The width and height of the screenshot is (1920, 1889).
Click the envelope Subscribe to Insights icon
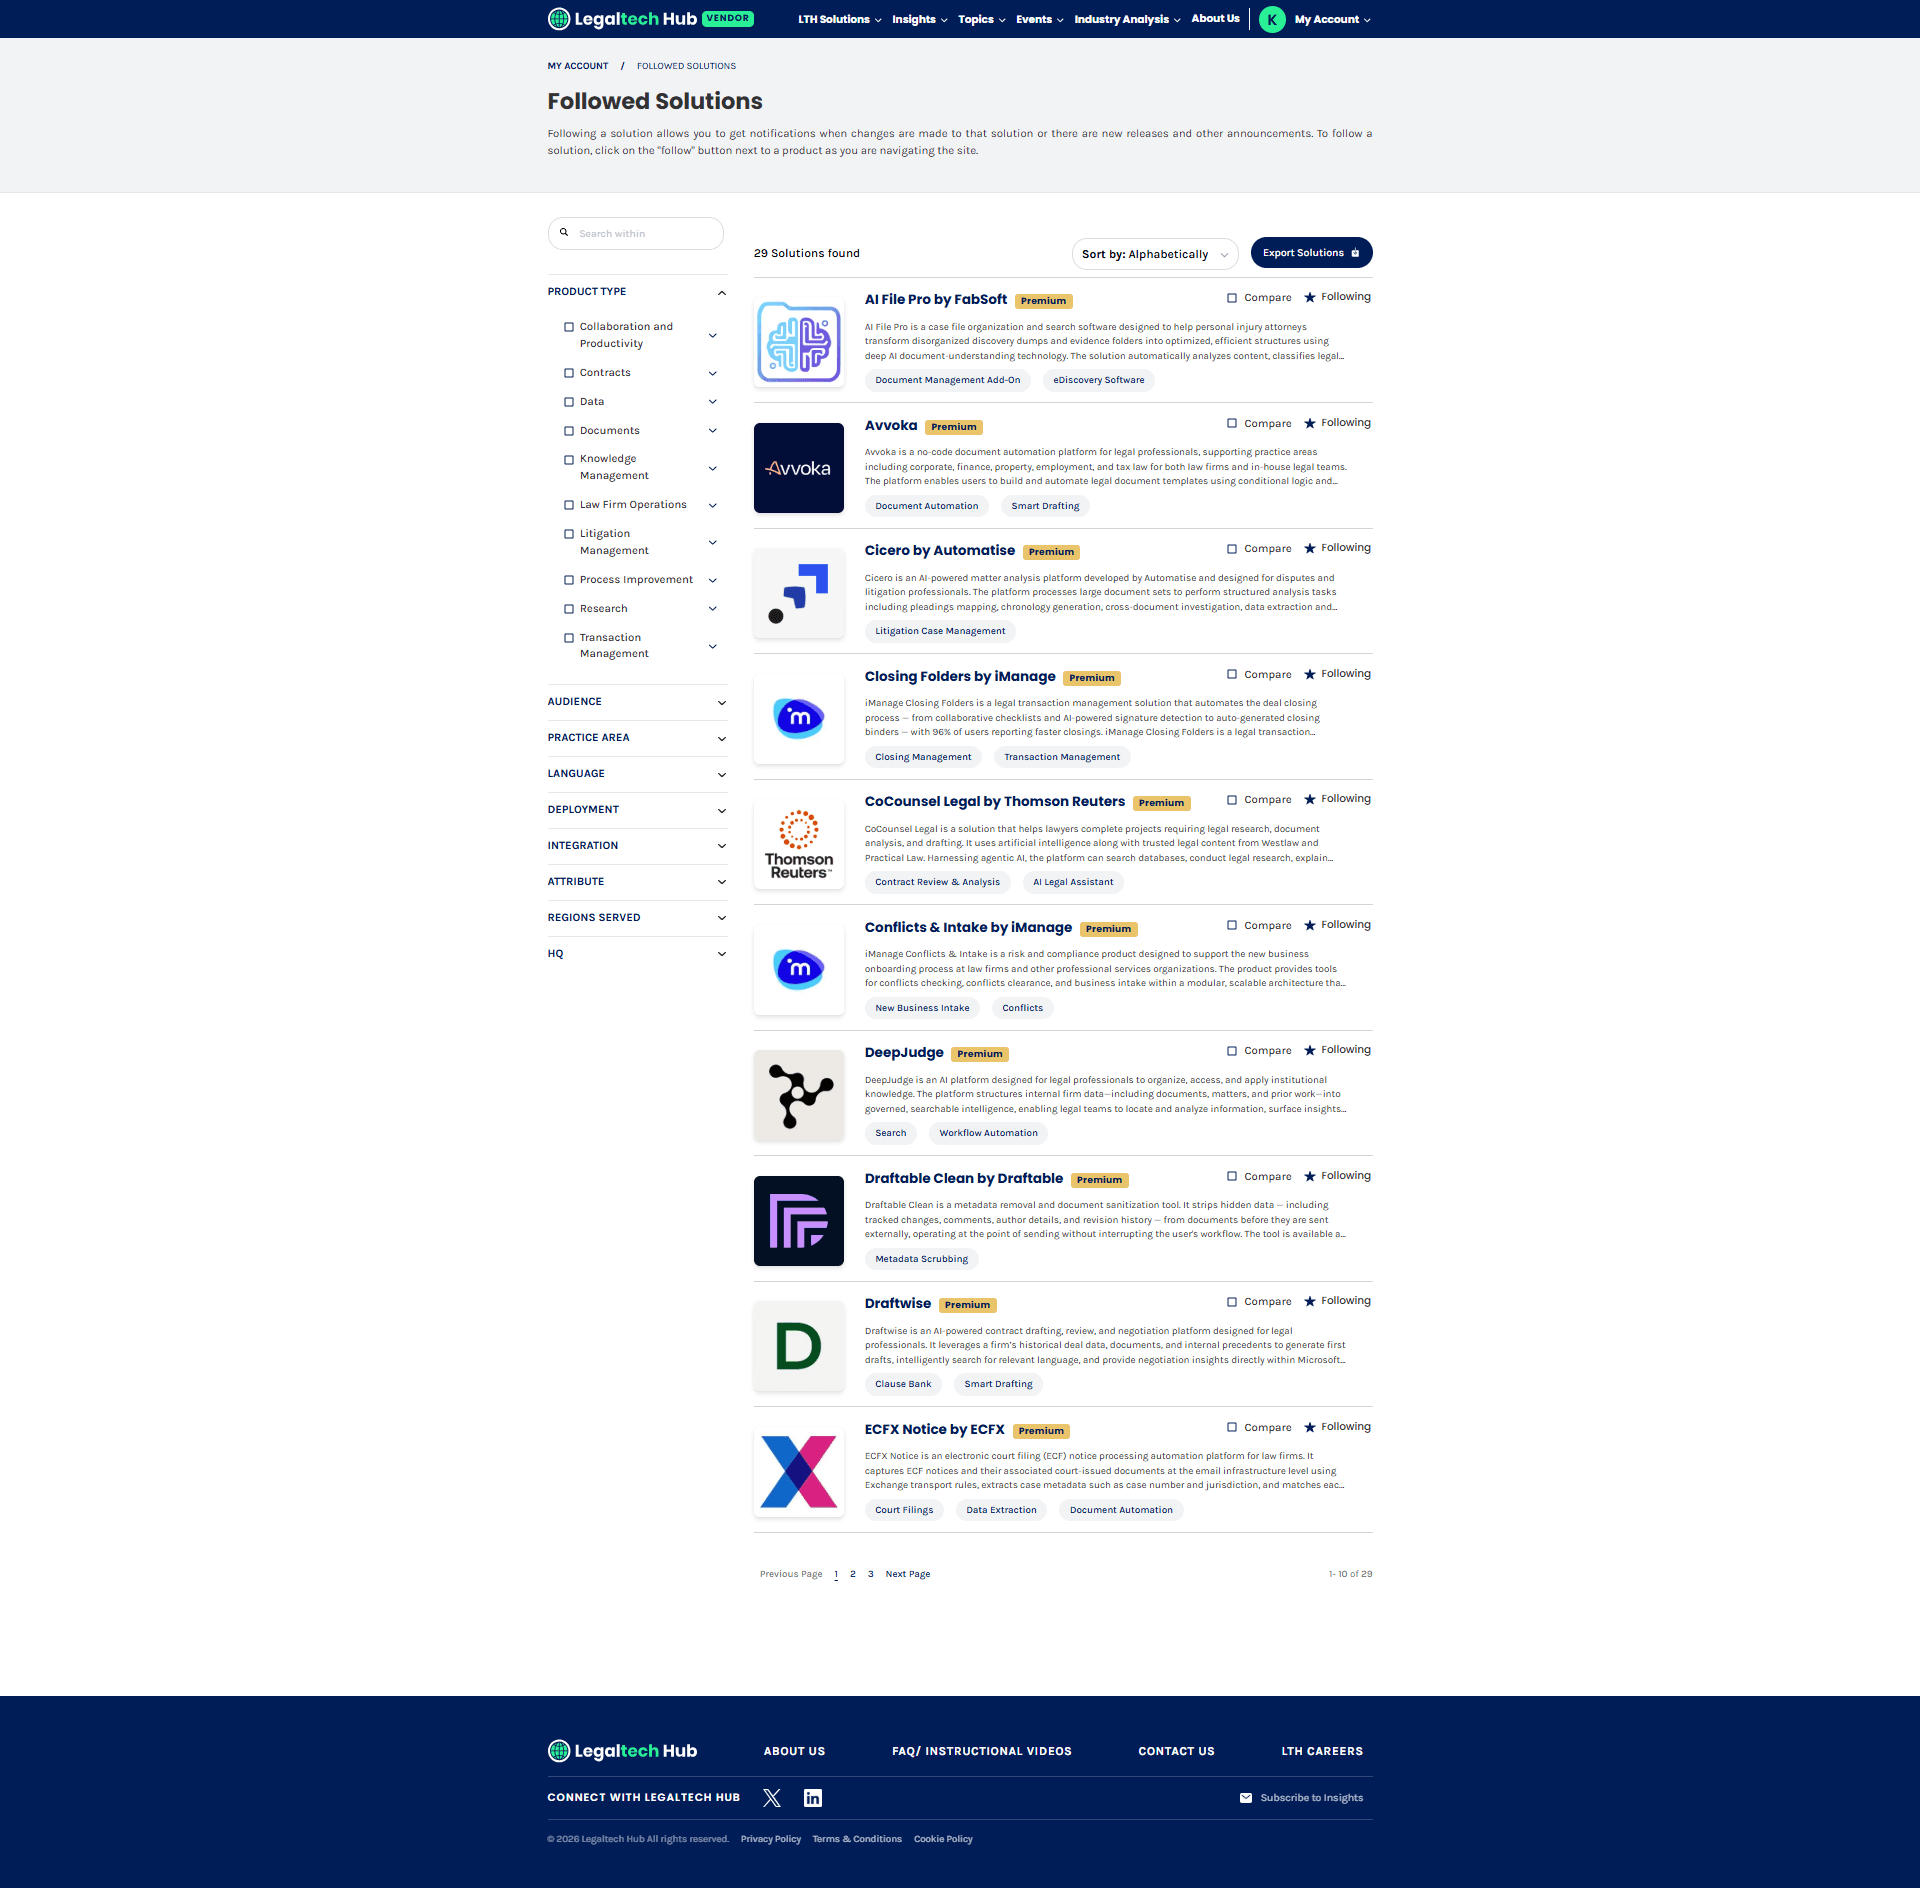(x=1246, y=1798)
